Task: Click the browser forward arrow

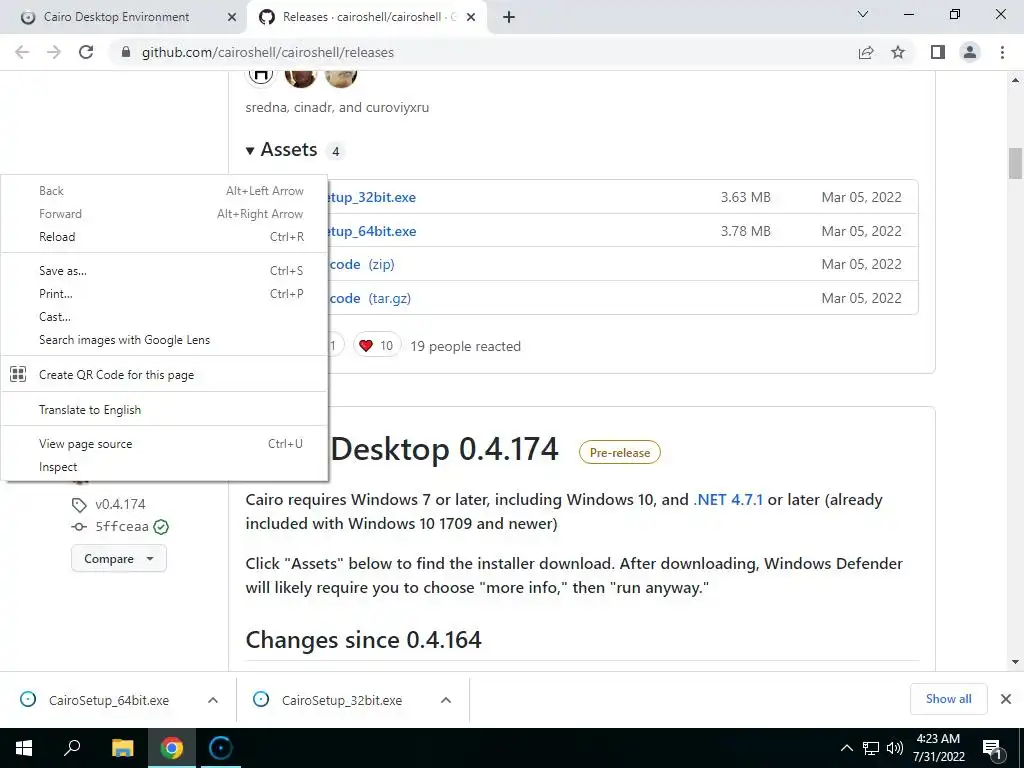Action: coord(54,52)
